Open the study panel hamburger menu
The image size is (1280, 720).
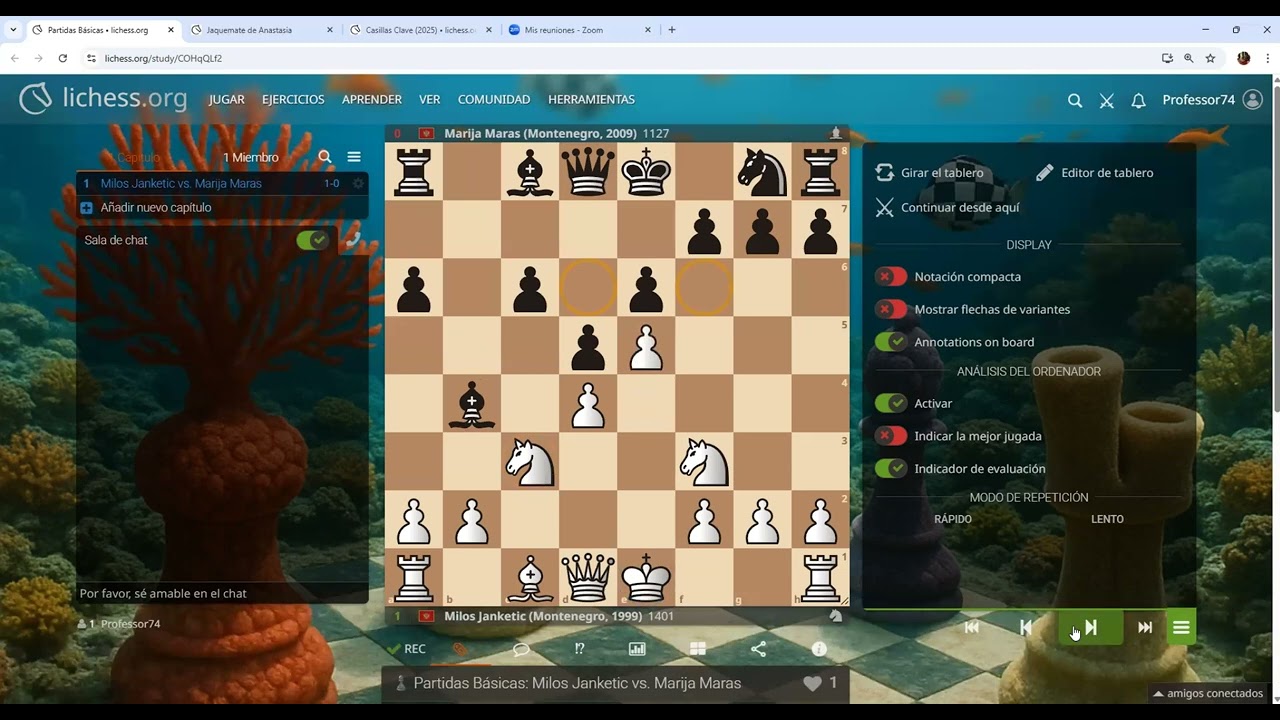354,157
